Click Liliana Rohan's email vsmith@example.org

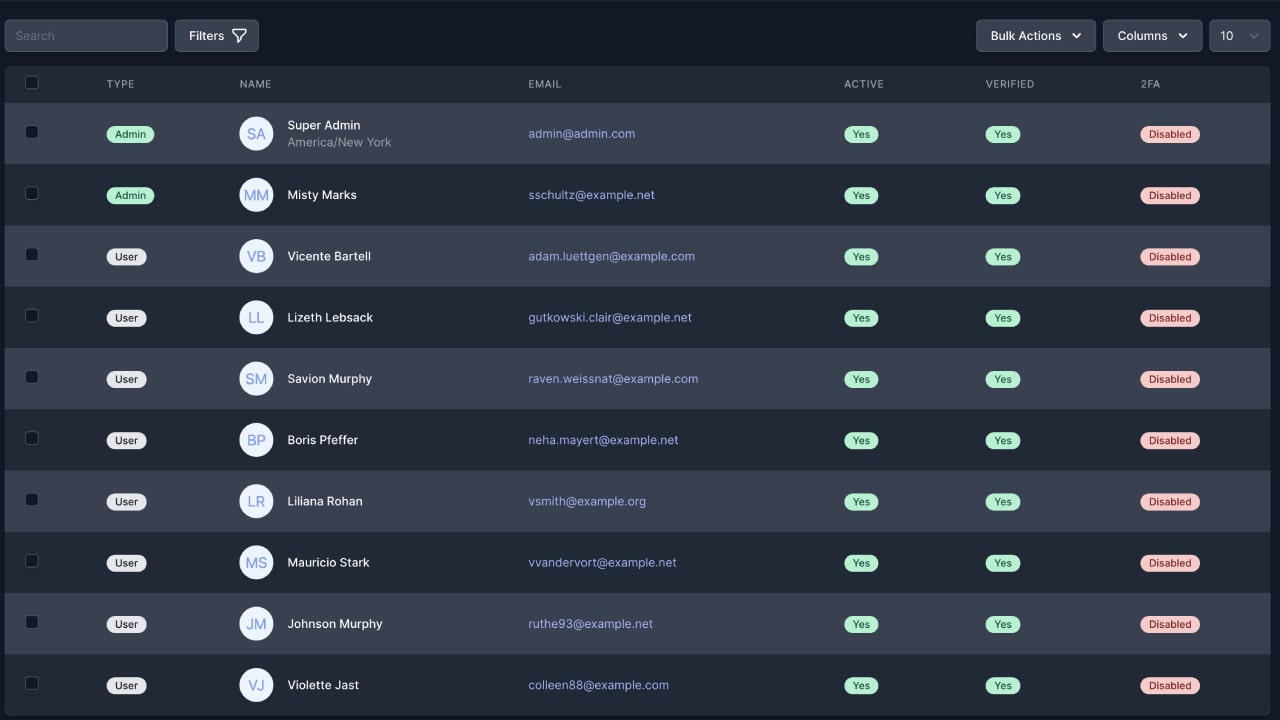click(587, 501)
